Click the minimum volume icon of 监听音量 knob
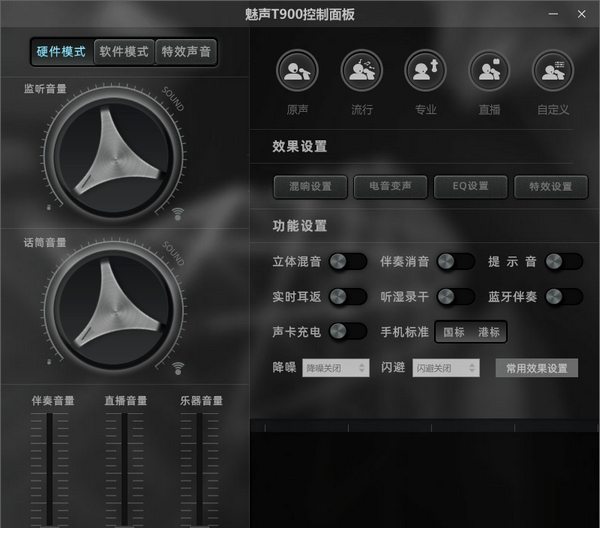Viewport: 600px width, 549px height. pos(49,207)
